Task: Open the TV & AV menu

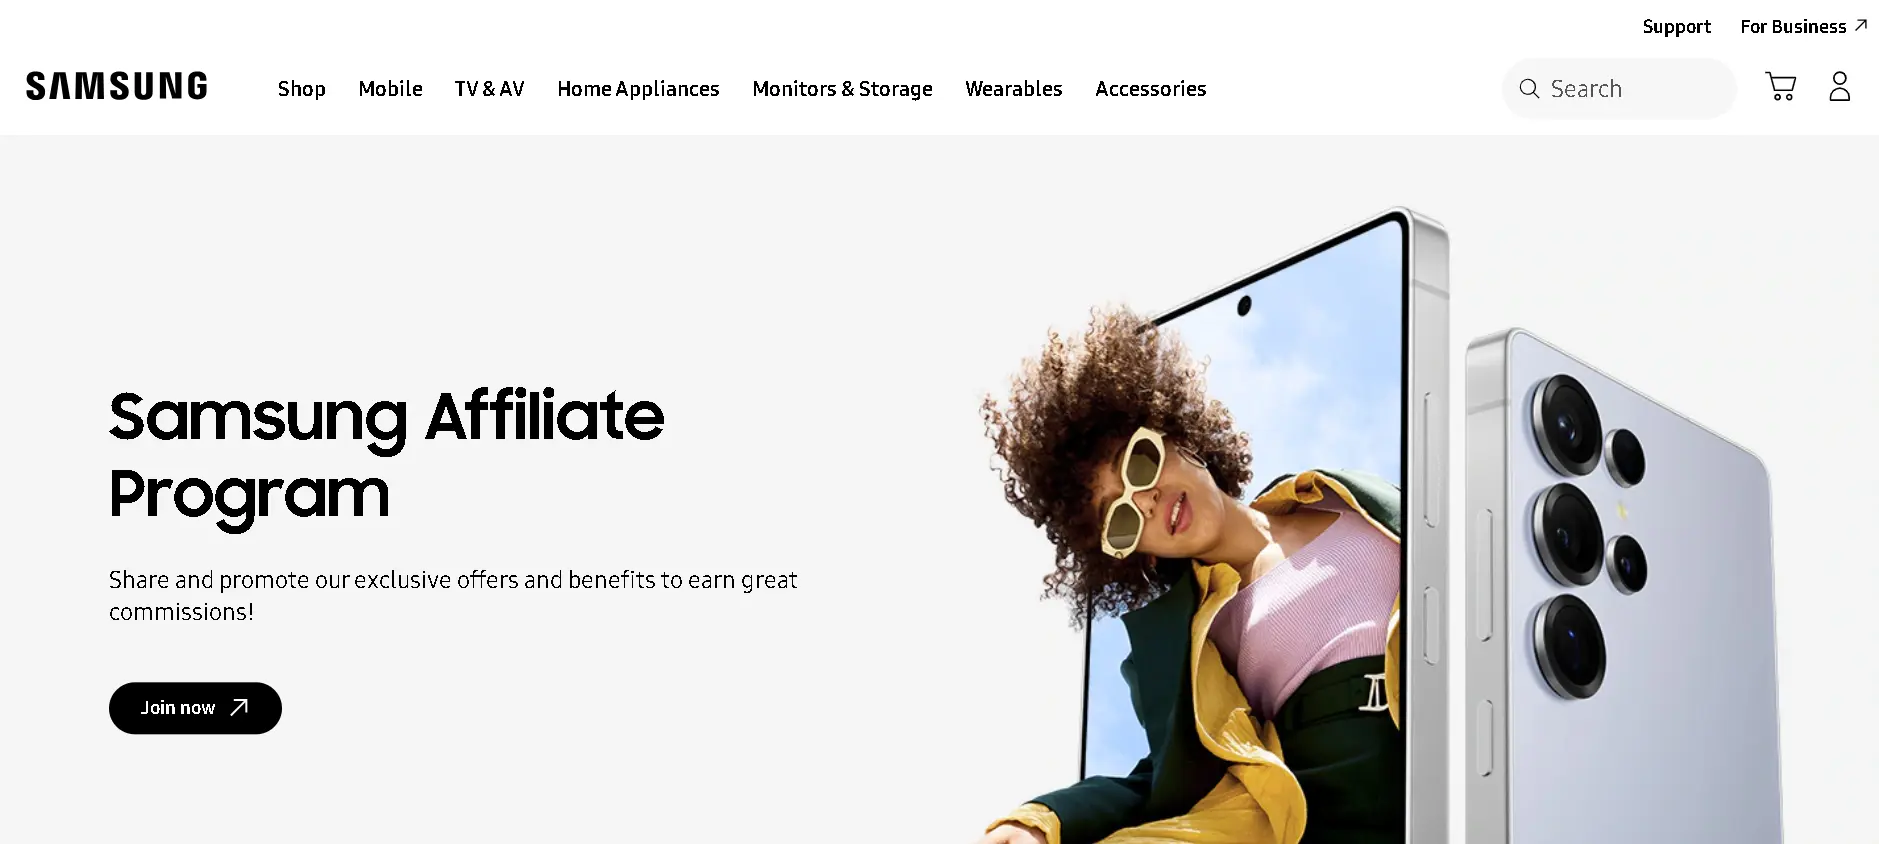Action: pyautogui.click(x=490, y=89)
